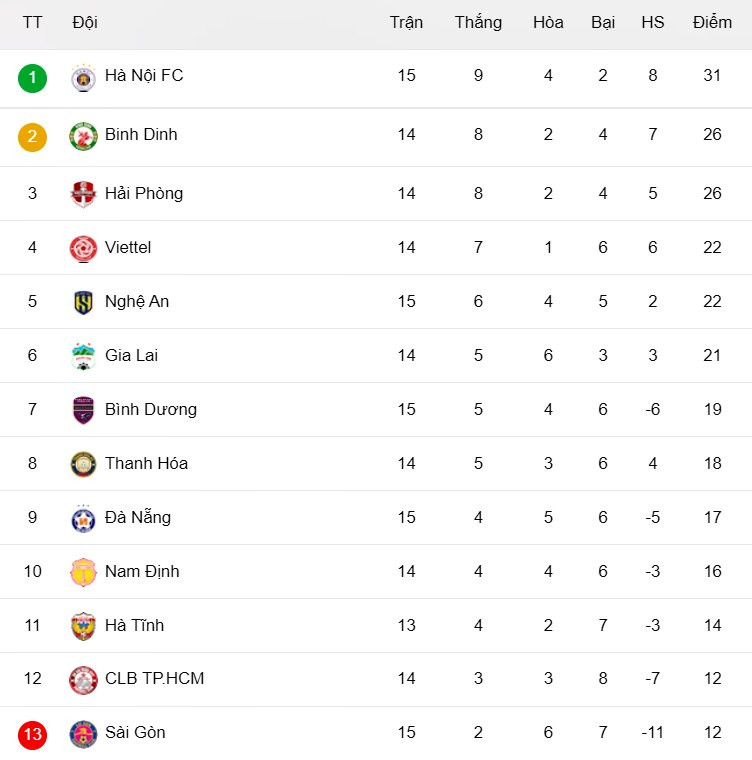This screenshot has height=760, width=752.
Task: Click the Hà Nội FC club logo
Action: click(x=83, y=77)
